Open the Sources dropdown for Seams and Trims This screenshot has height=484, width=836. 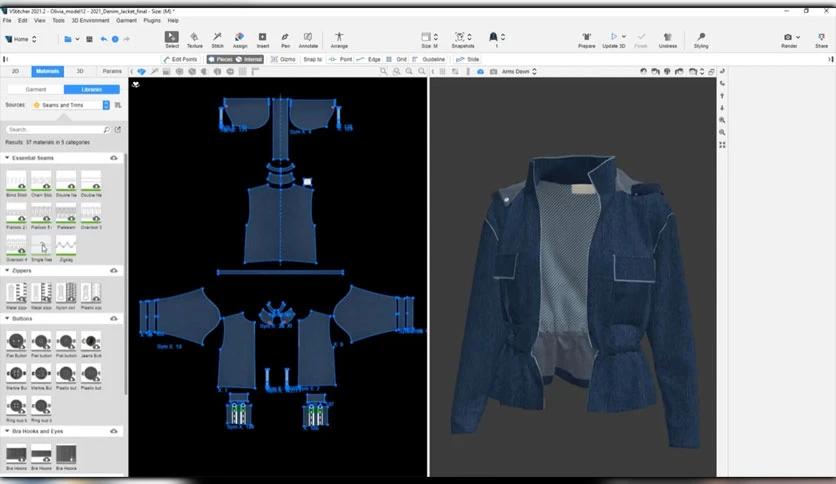70,104
